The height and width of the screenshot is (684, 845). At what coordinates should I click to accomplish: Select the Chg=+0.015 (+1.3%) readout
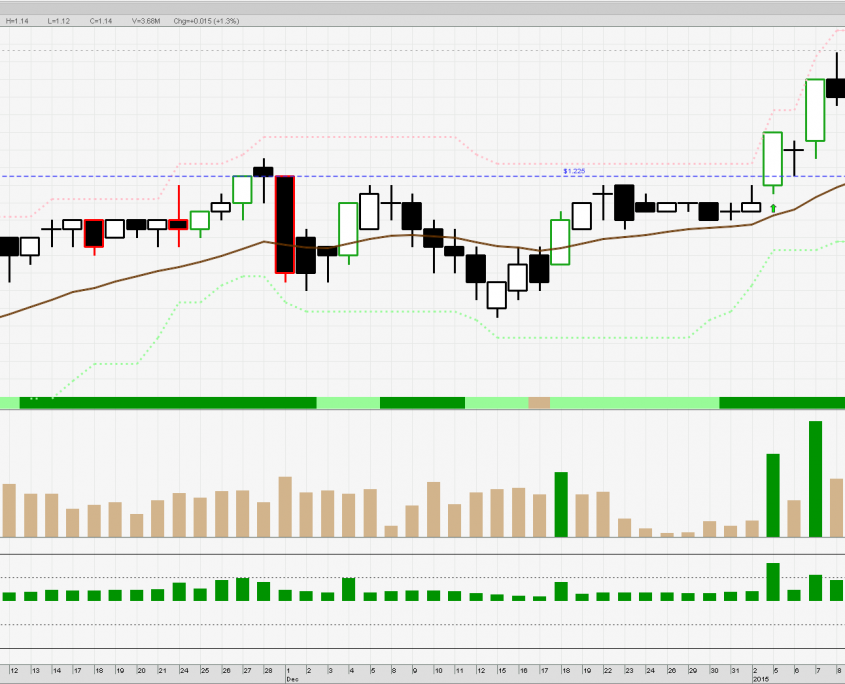pyautogui.click(x=206, y=19)
